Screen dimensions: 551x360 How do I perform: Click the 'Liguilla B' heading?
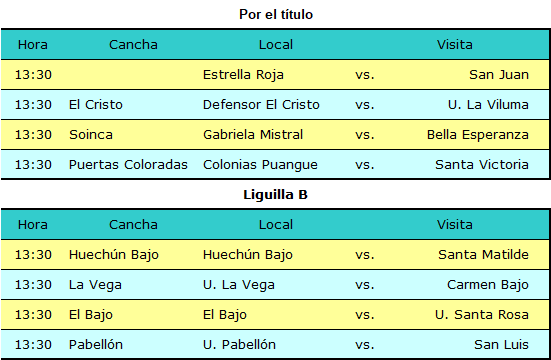pos(276,194)
